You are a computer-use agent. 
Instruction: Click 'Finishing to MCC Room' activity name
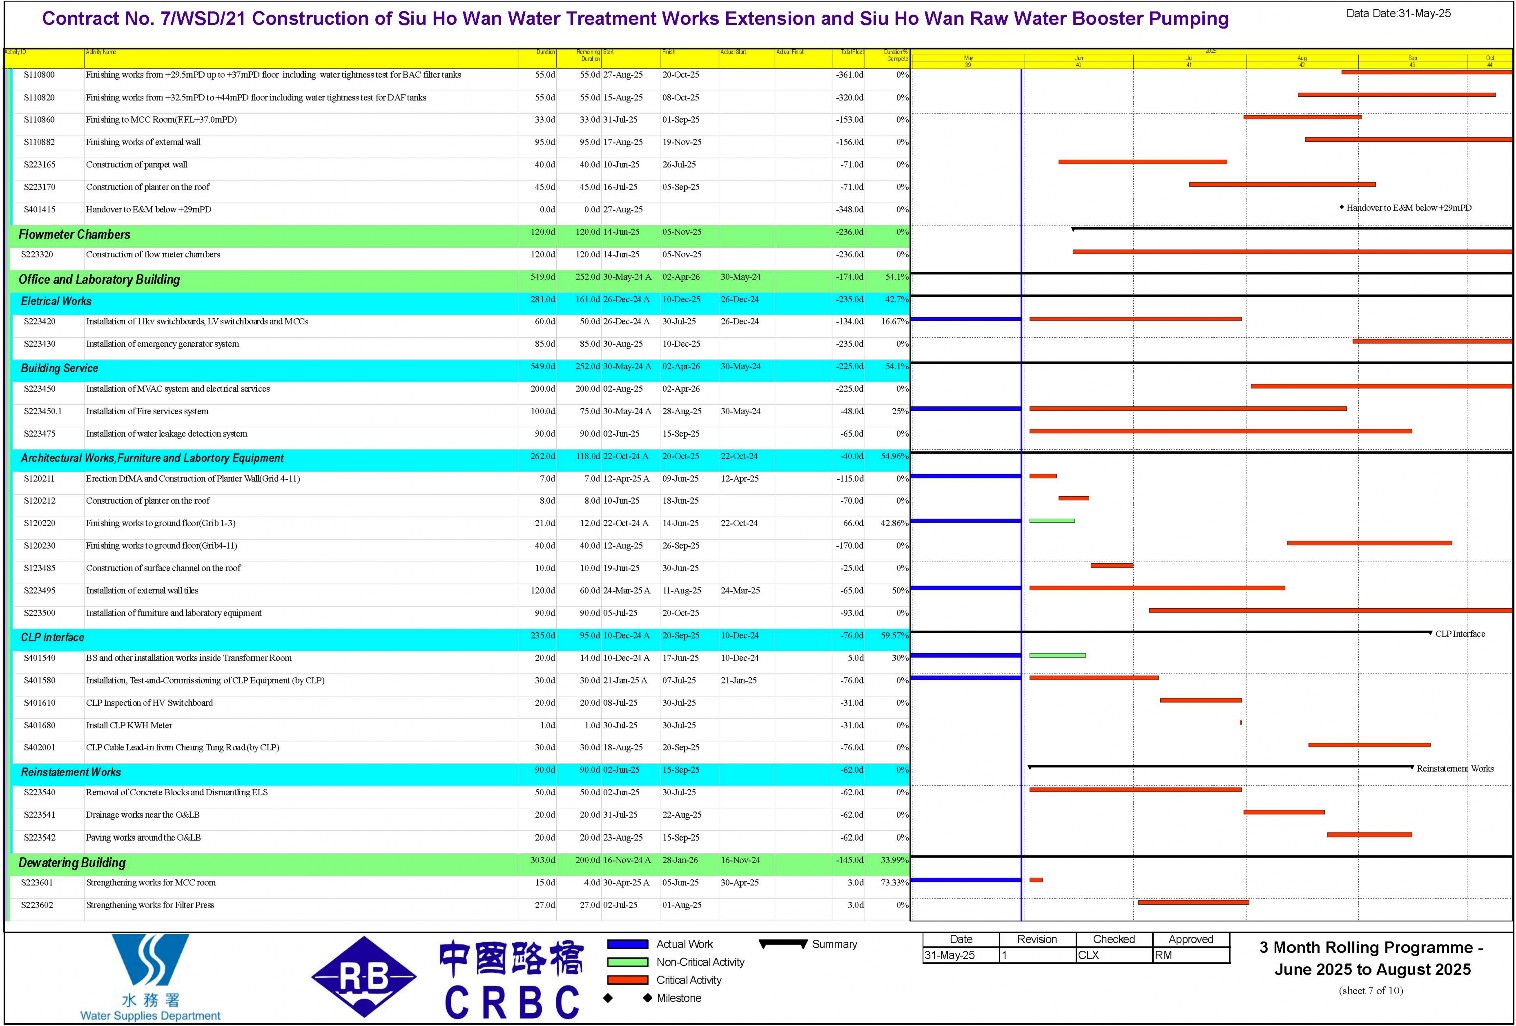coord(161,120)
